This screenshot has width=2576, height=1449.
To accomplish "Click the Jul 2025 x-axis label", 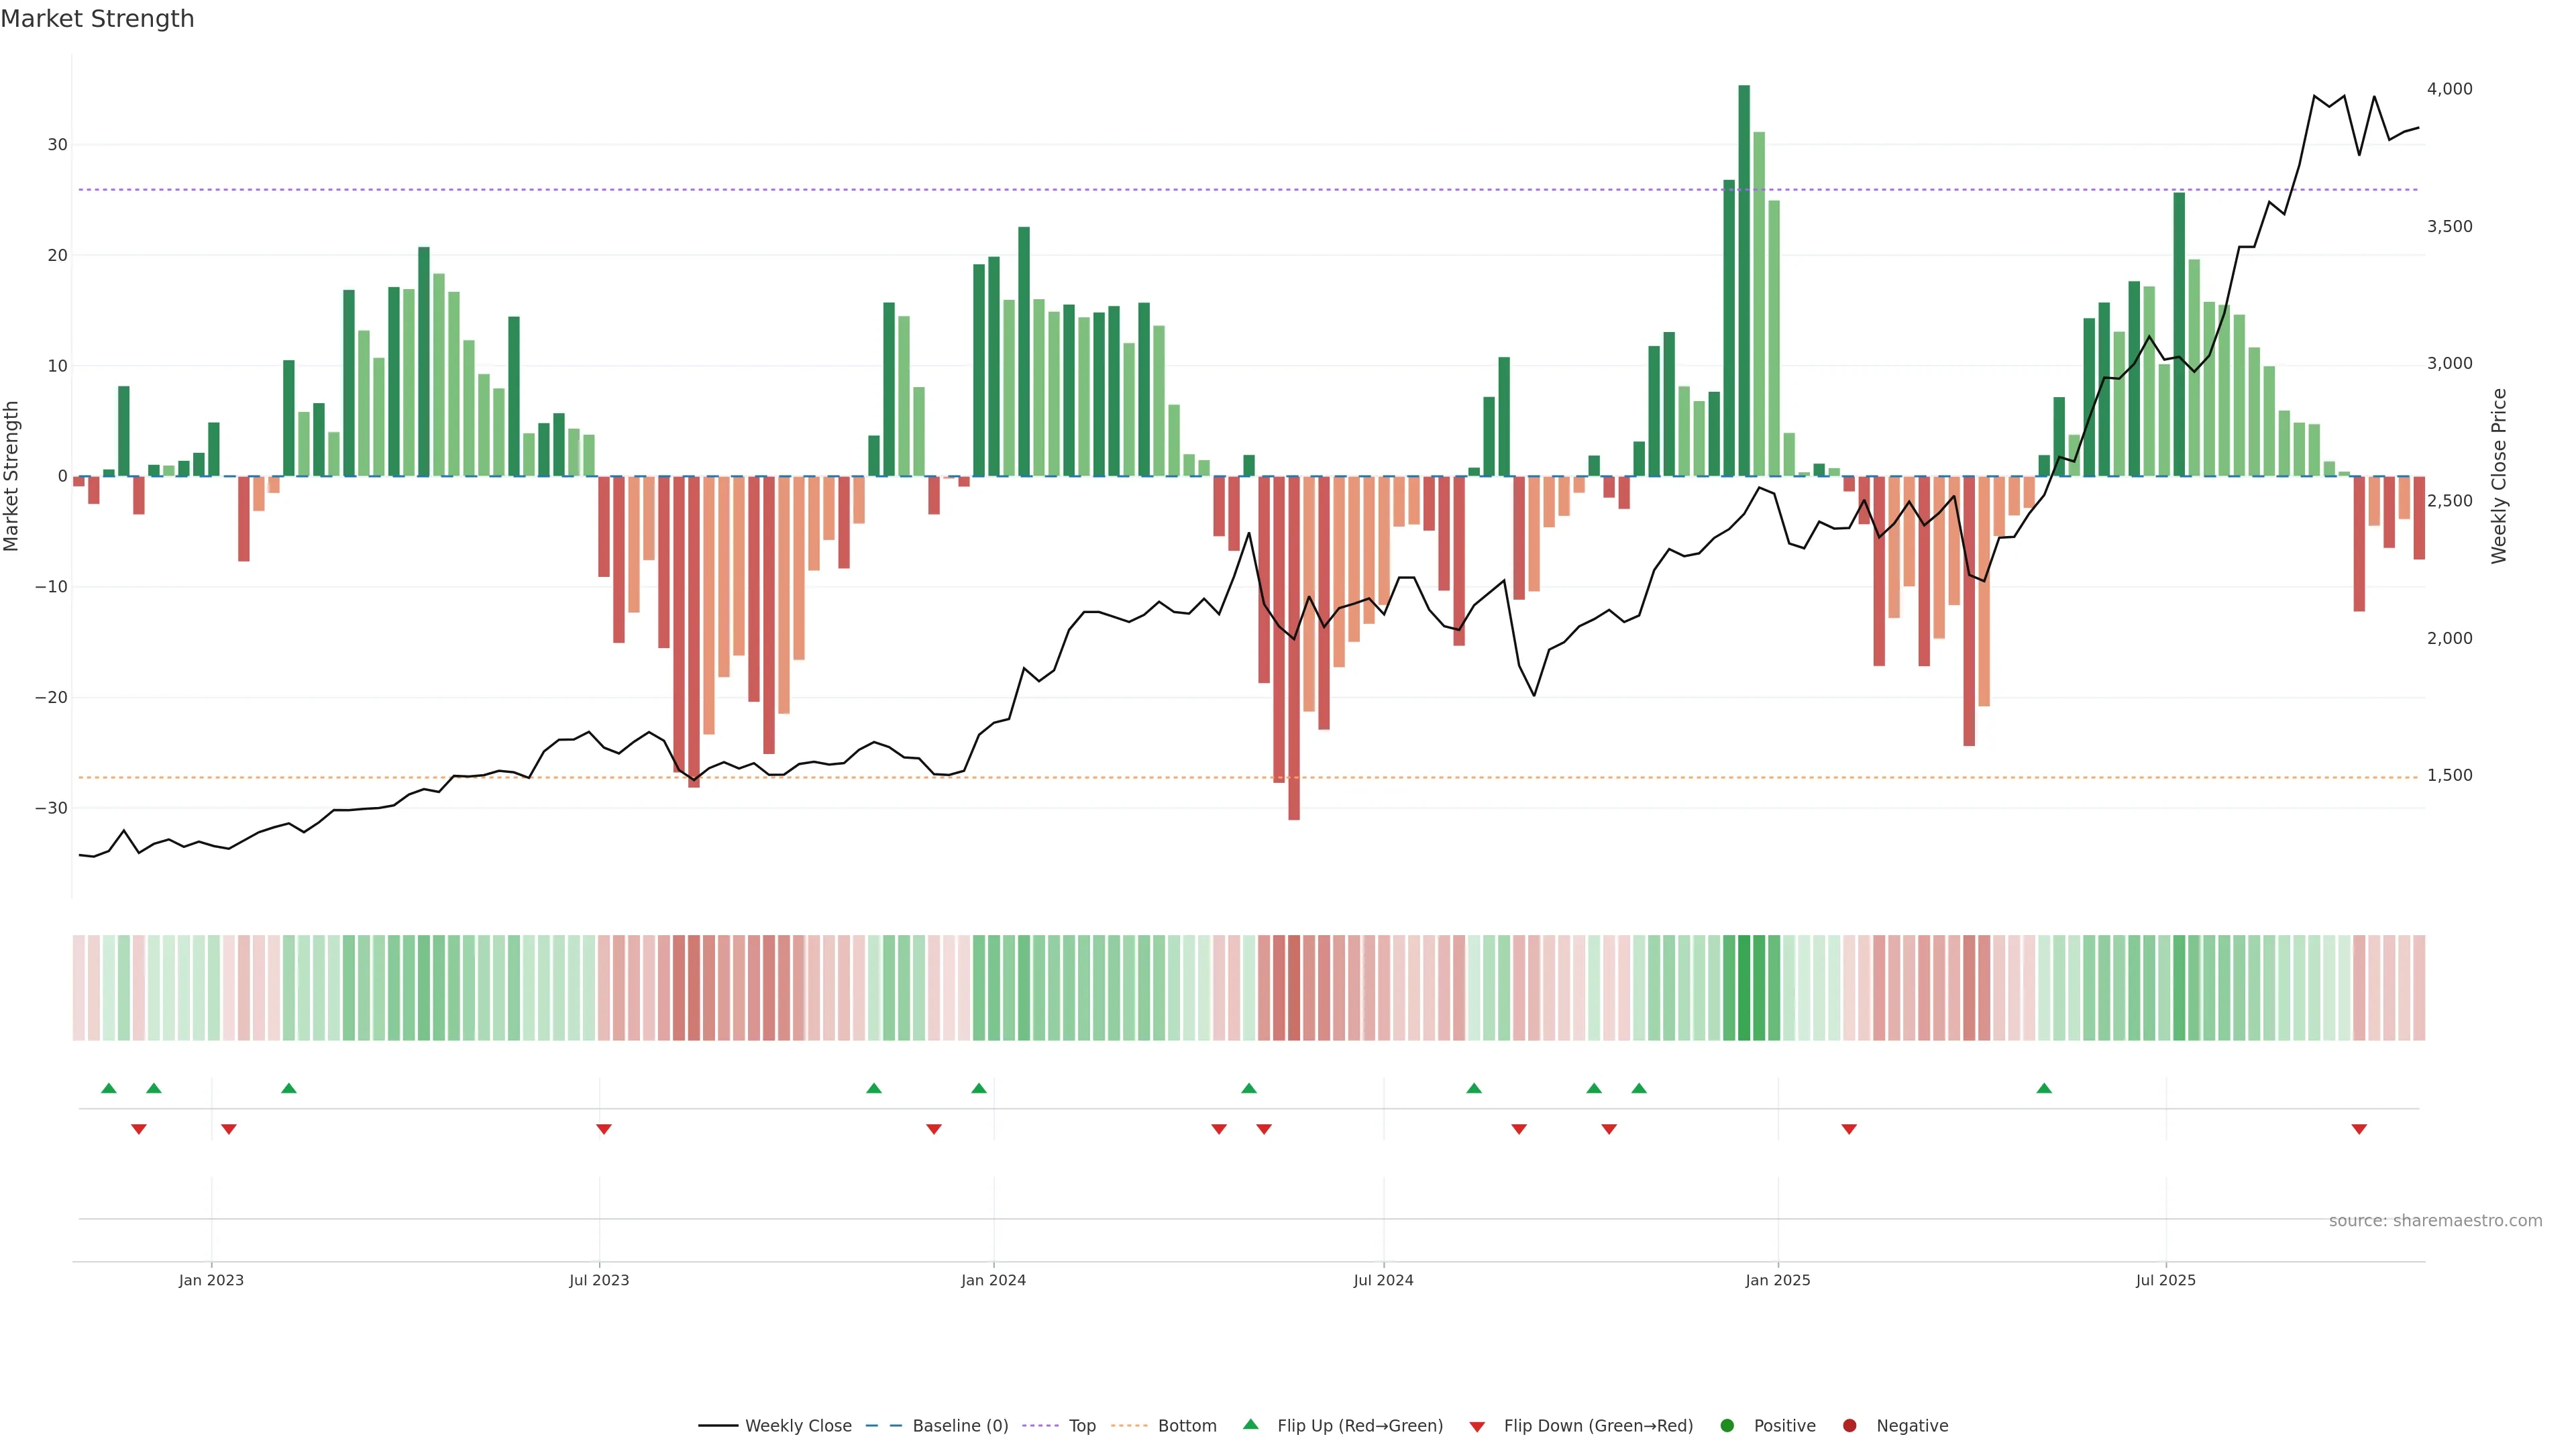I will [2165, 1280].
